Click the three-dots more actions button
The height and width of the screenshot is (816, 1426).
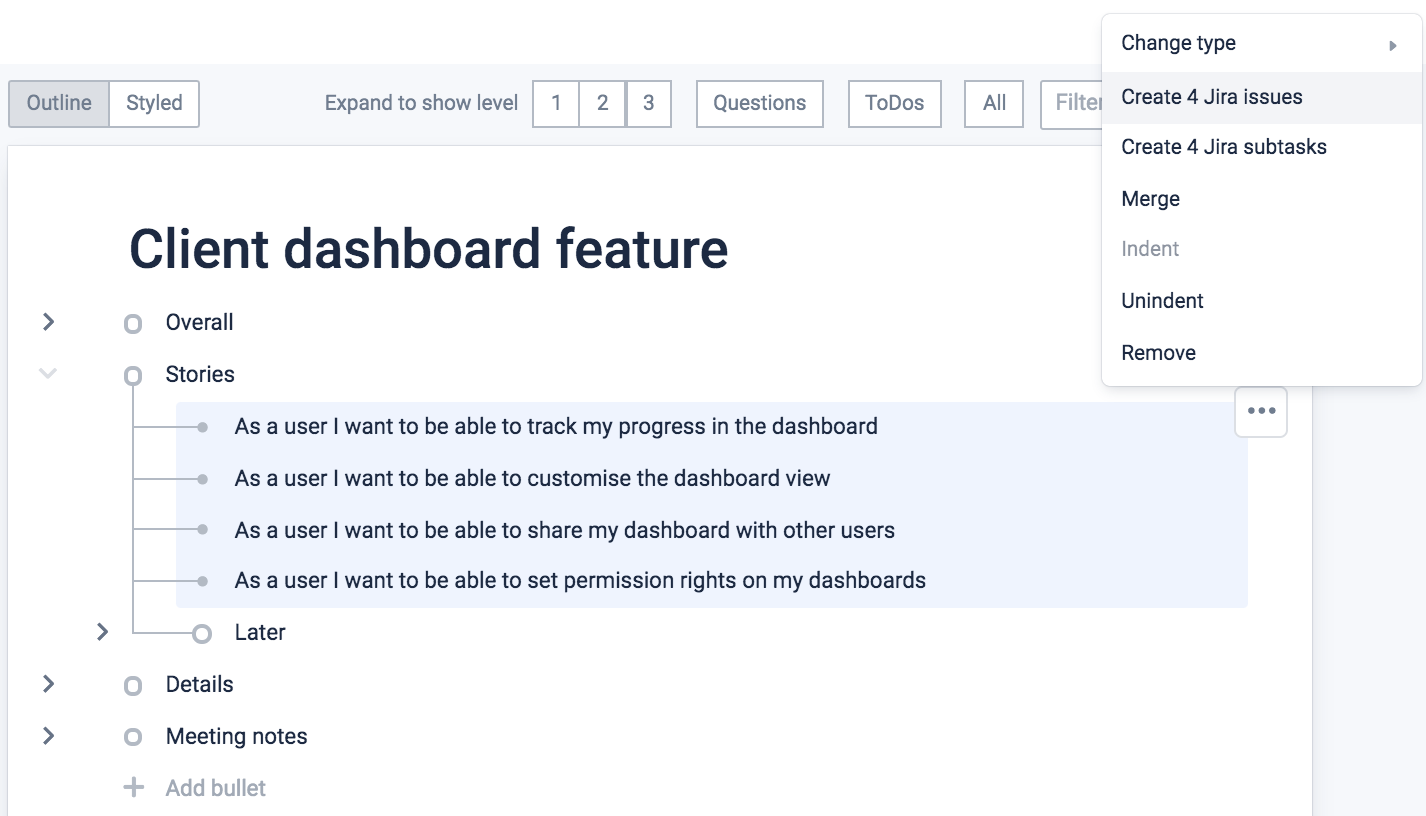point(1261,411)
